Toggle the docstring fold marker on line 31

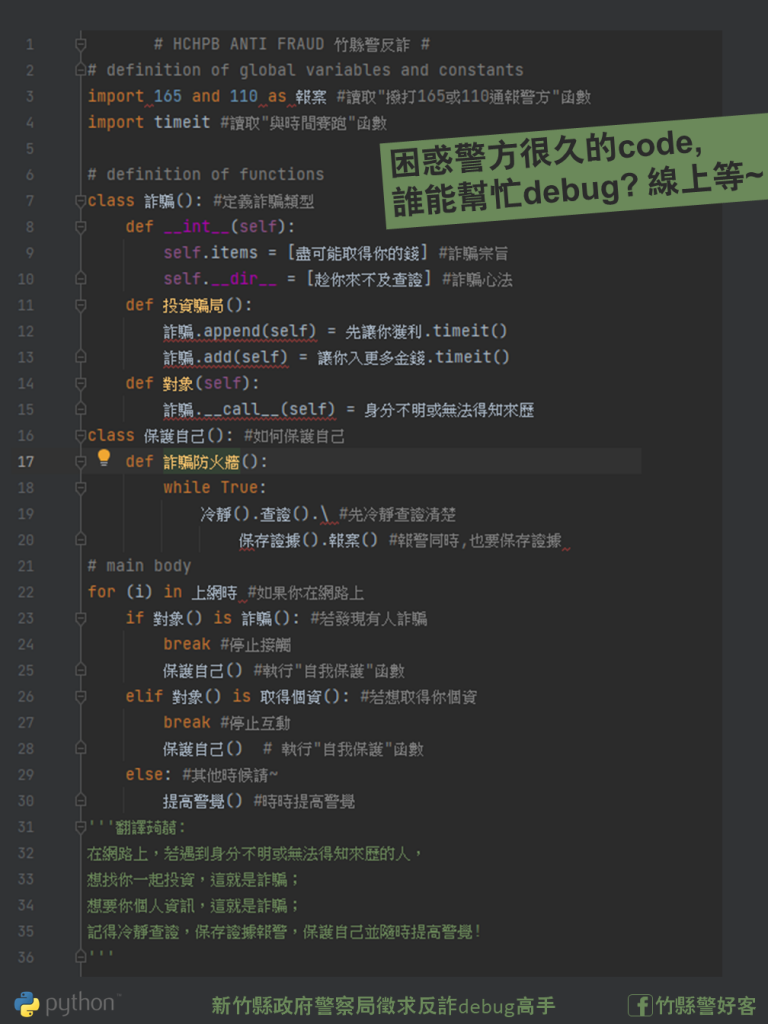81,827
